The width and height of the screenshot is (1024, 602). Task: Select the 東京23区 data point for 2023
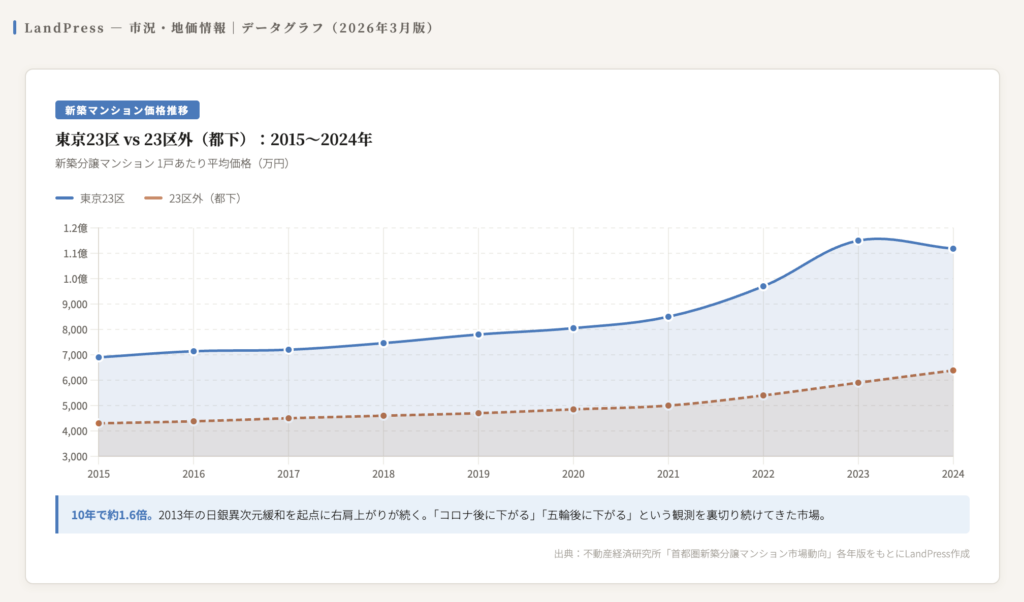point(858,241)
